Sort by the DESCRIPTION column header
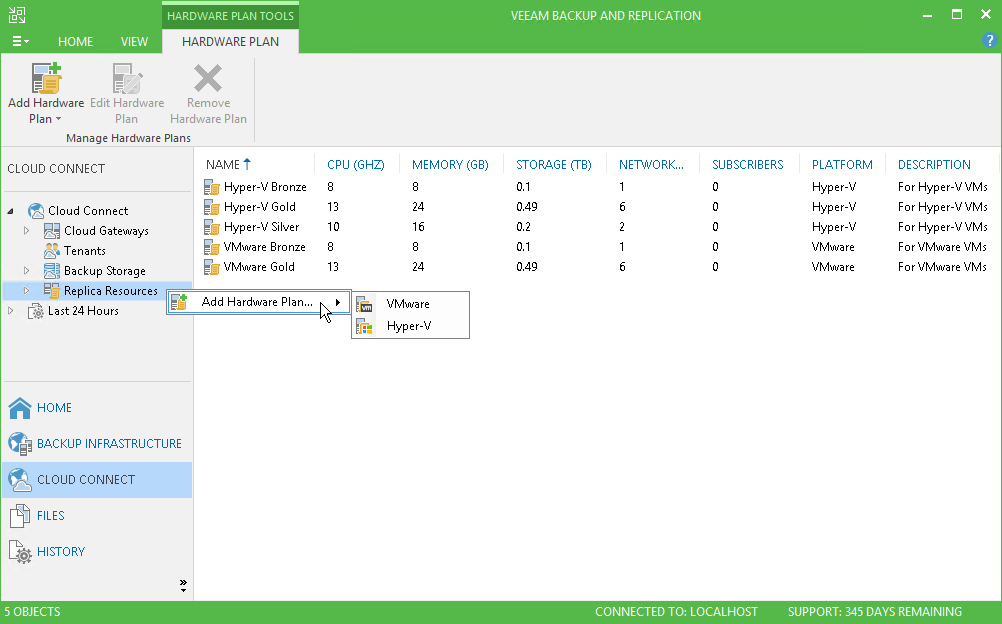 934,164
